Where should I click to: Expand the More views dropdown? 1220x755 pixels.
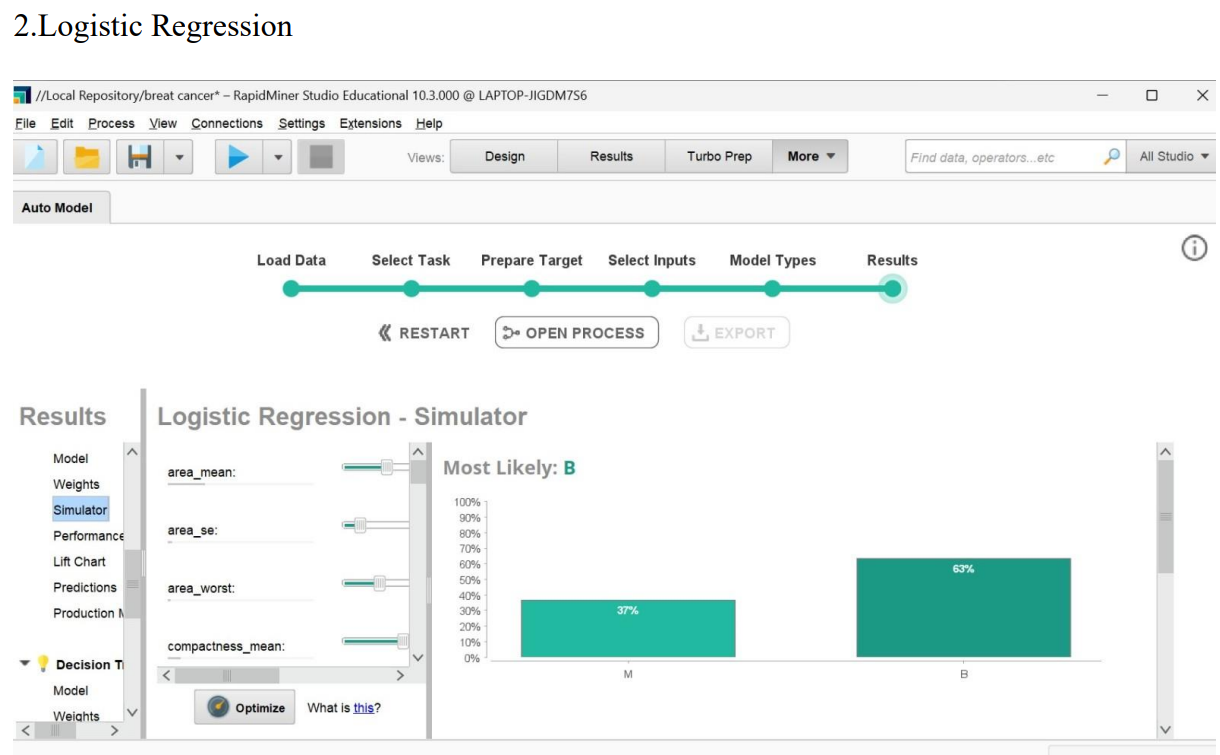pos(810,157)
